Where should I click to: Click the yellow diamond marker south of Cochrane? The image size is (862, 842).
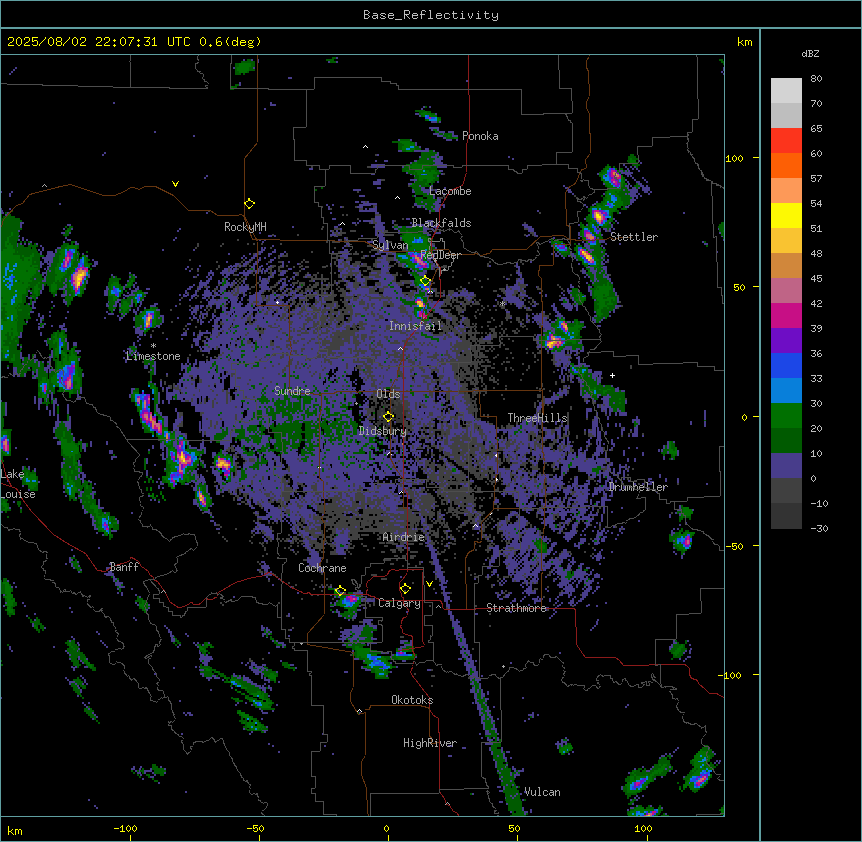coord(340,591)
